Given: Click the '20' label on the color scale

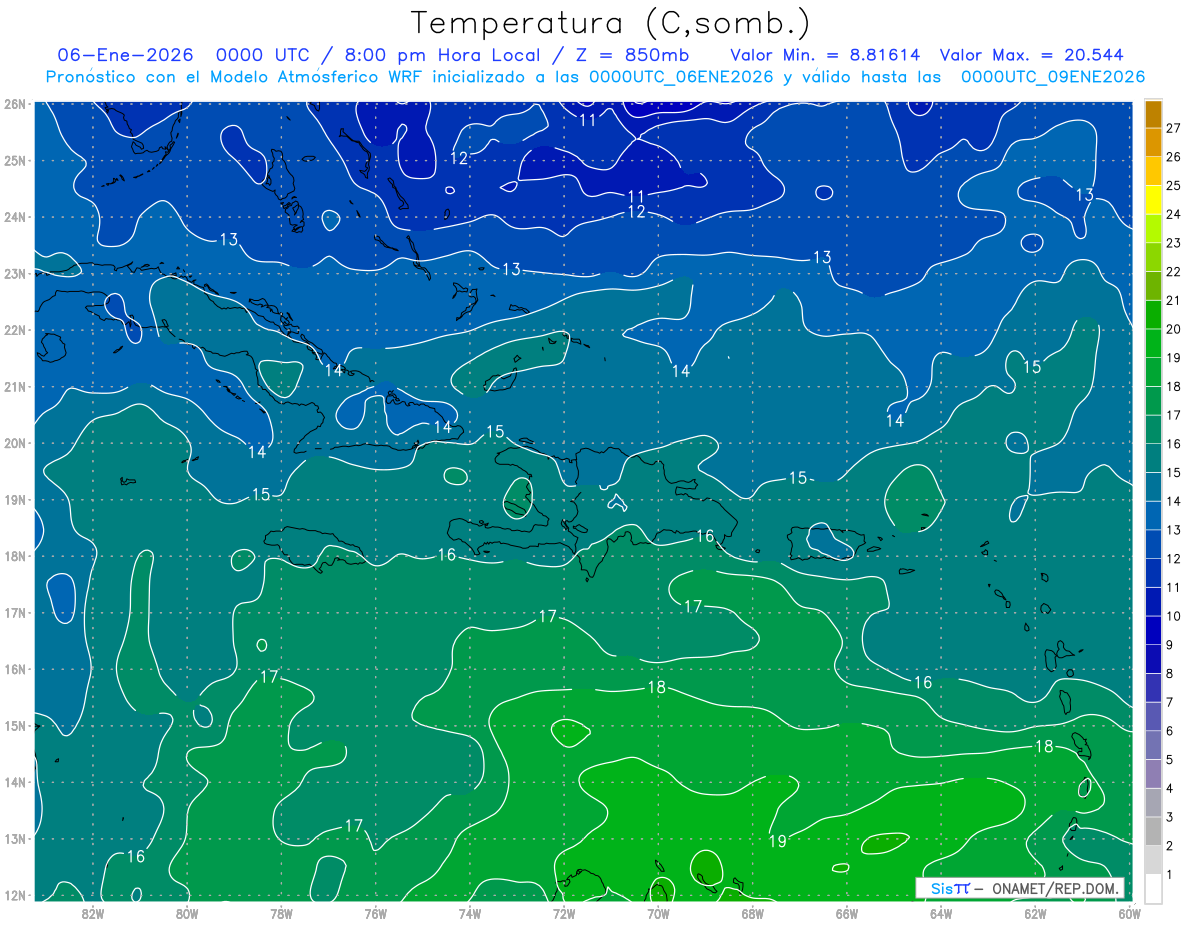Looking at the screenshot, I should pos(1174,330).
